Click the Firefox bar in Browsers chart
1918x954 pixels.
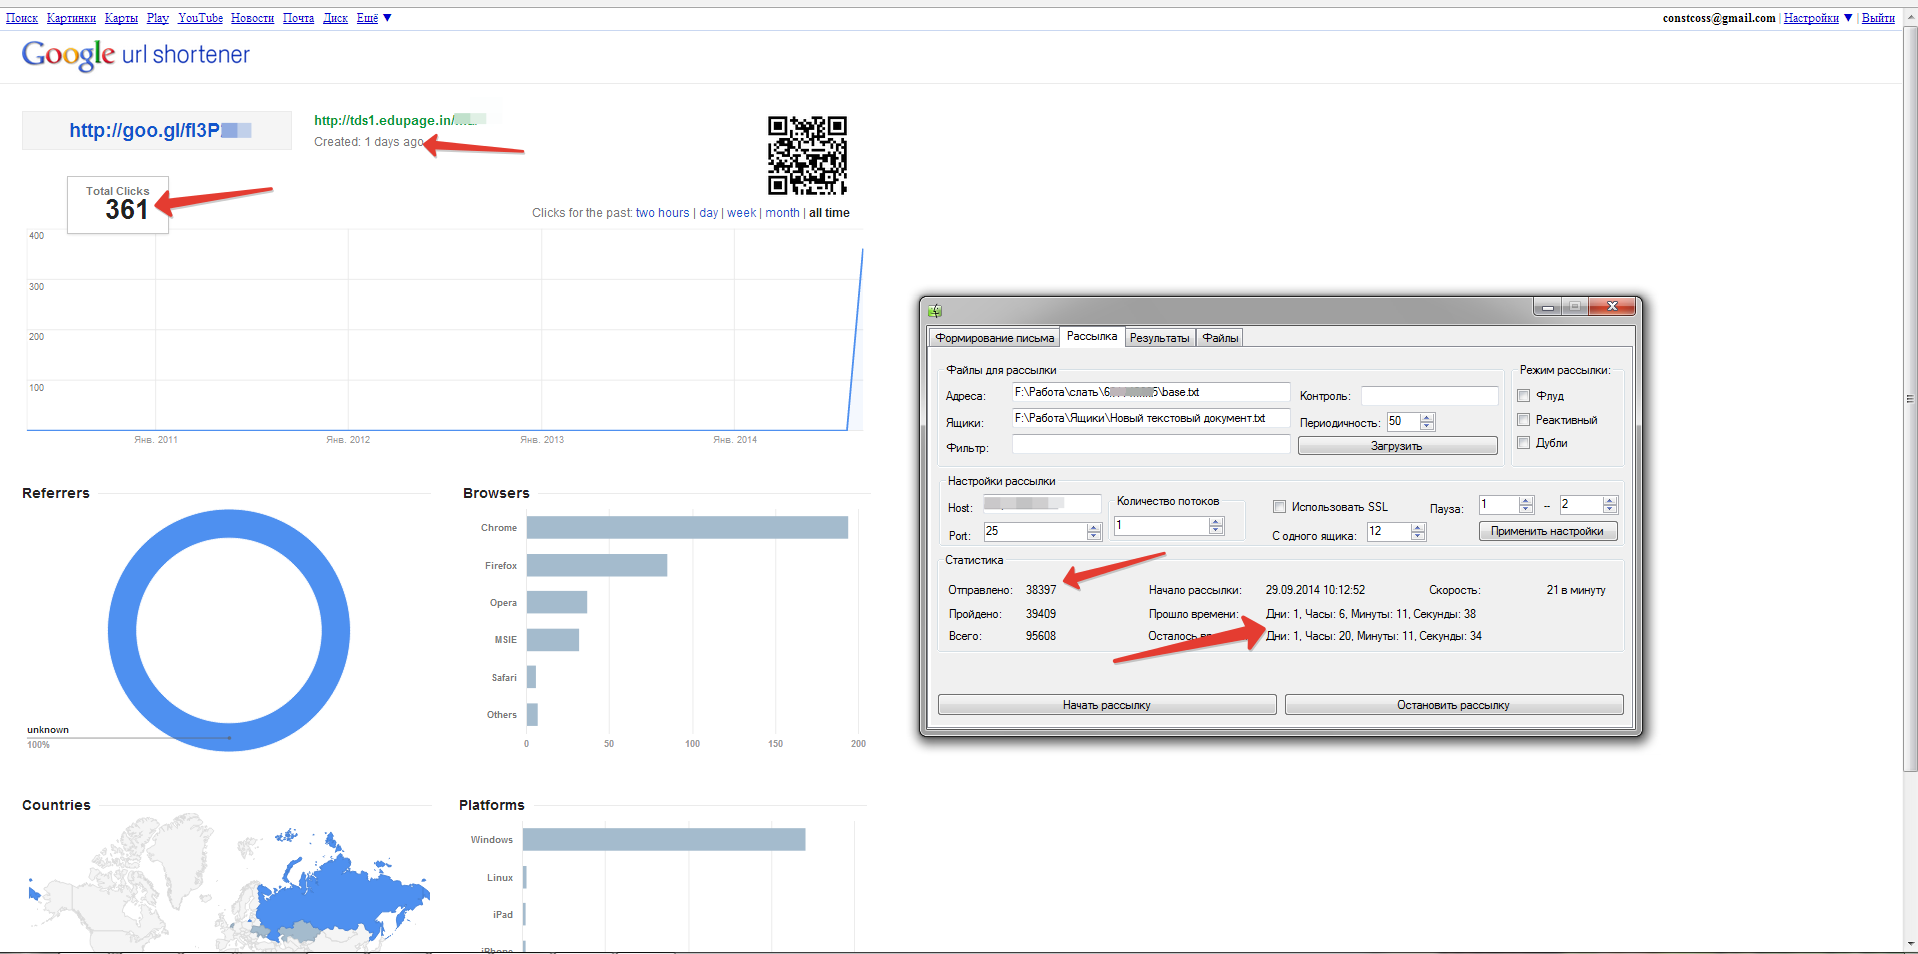(597, 565)
